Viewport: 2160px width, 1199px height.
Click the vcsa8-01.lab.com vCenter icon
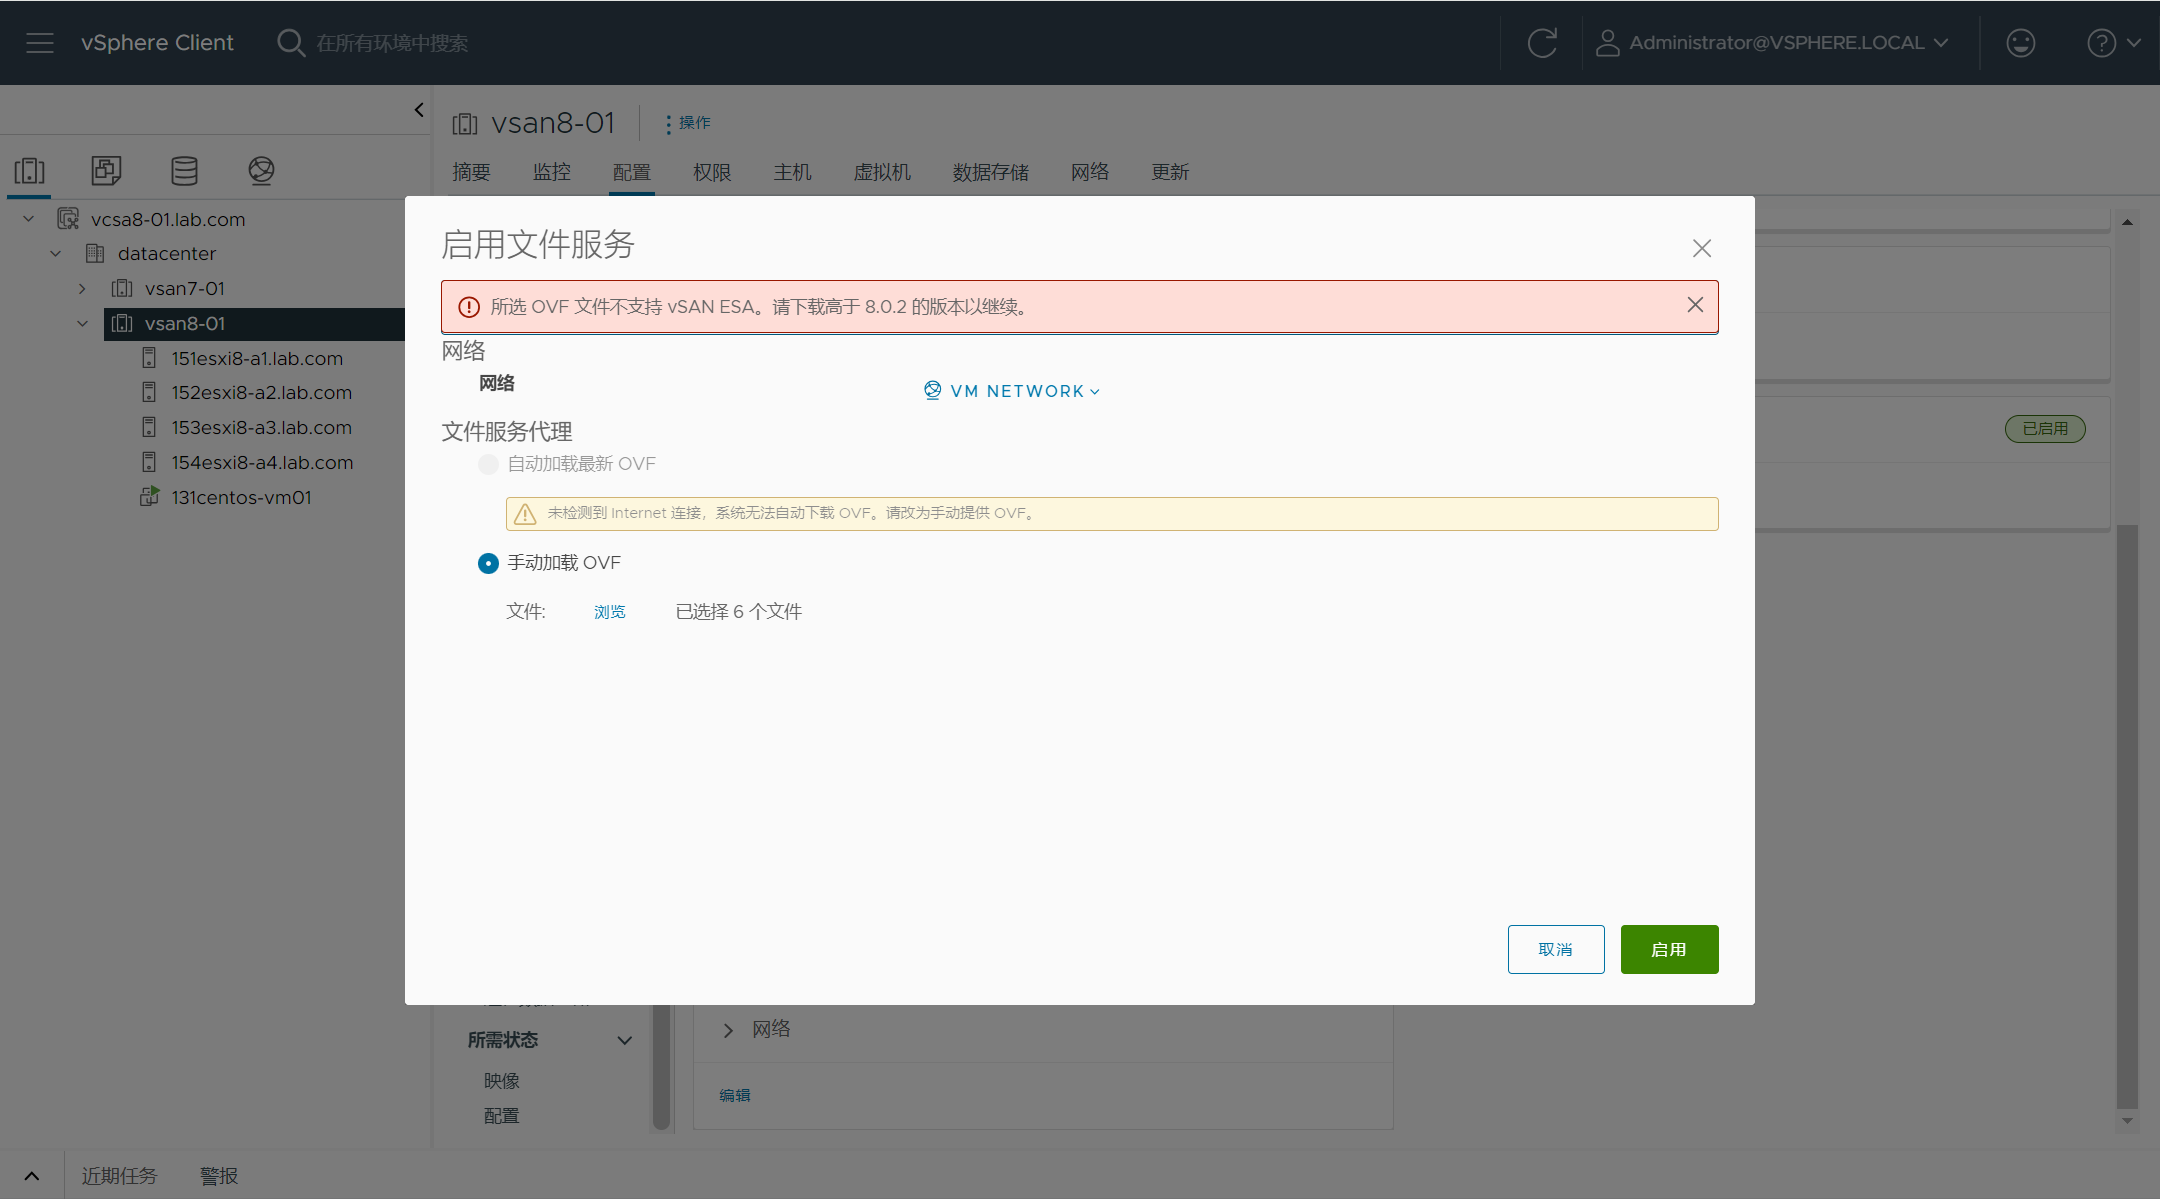[x=68, y=219]
